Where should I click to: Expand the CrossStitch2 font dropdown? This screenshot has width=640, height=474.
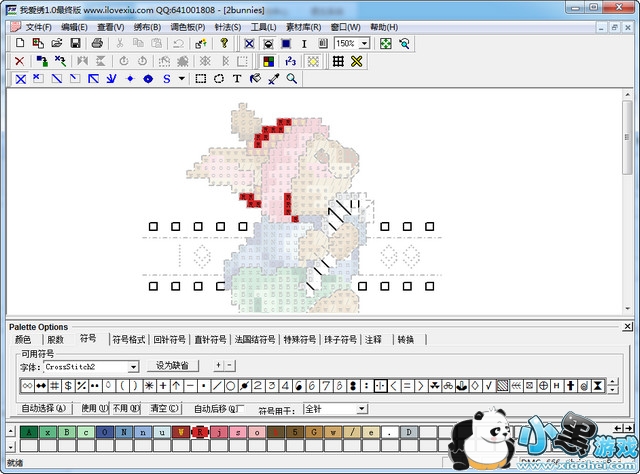133,367
